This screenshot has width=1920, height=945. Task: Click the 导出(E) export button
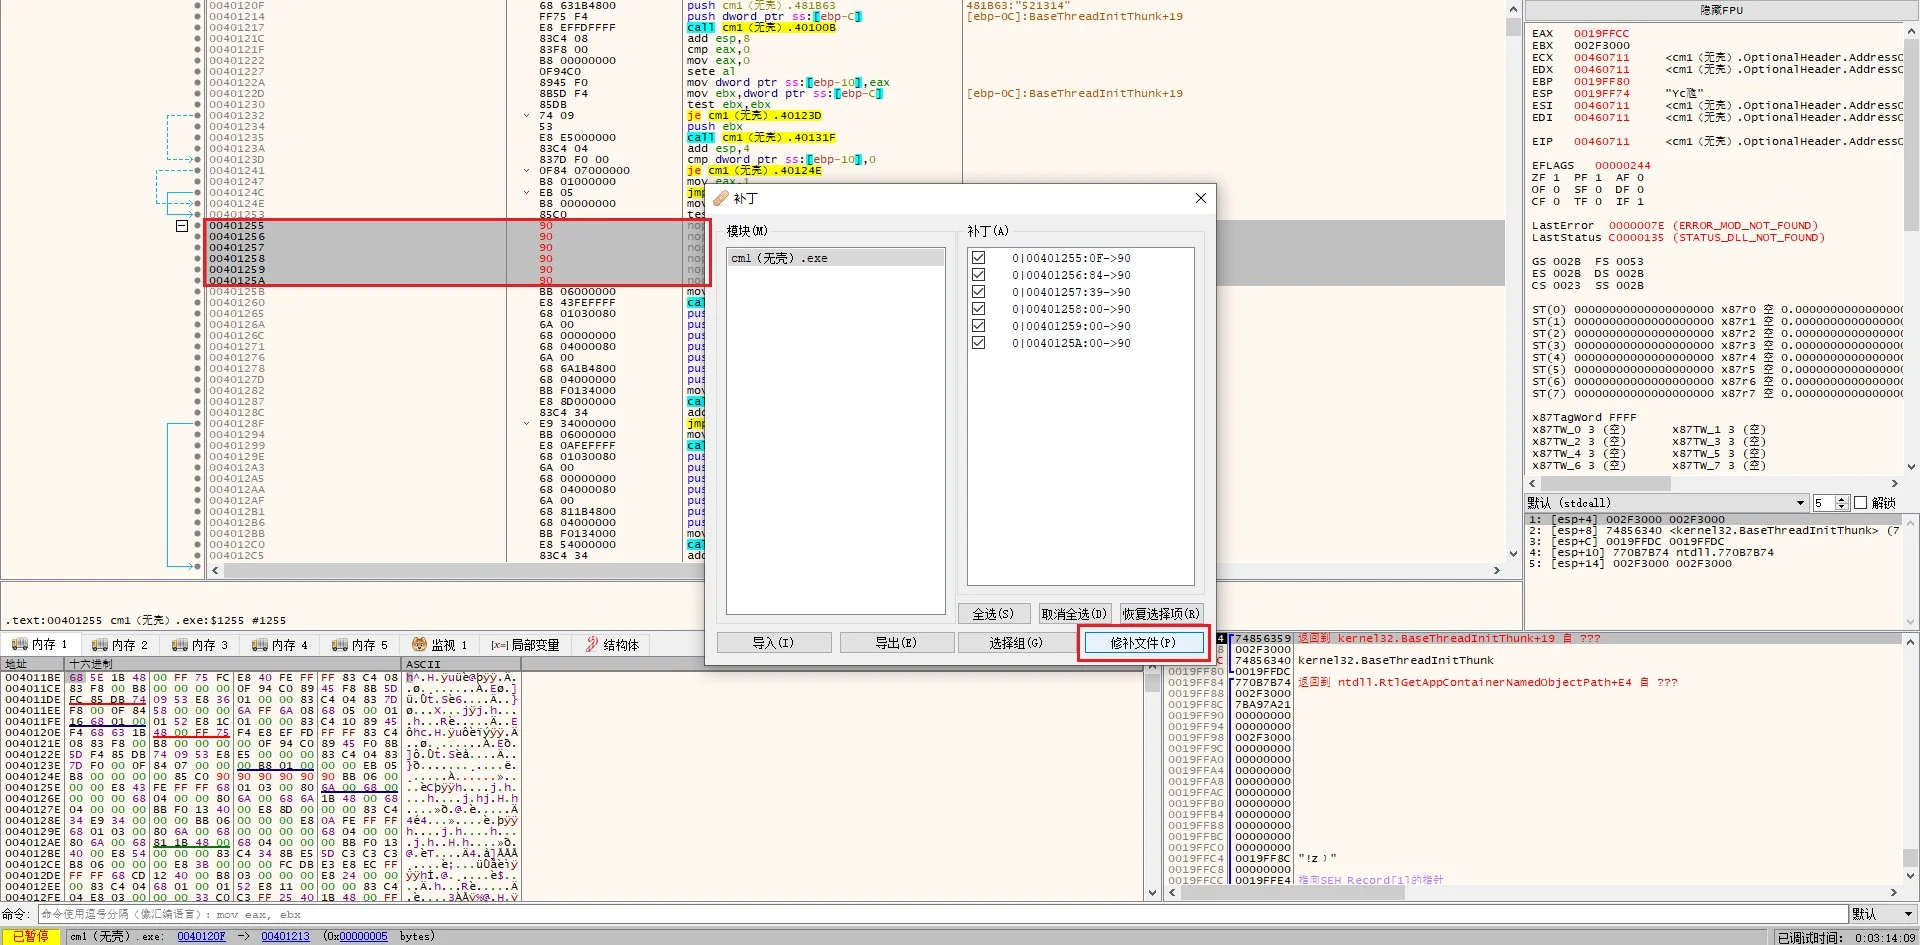896,643
